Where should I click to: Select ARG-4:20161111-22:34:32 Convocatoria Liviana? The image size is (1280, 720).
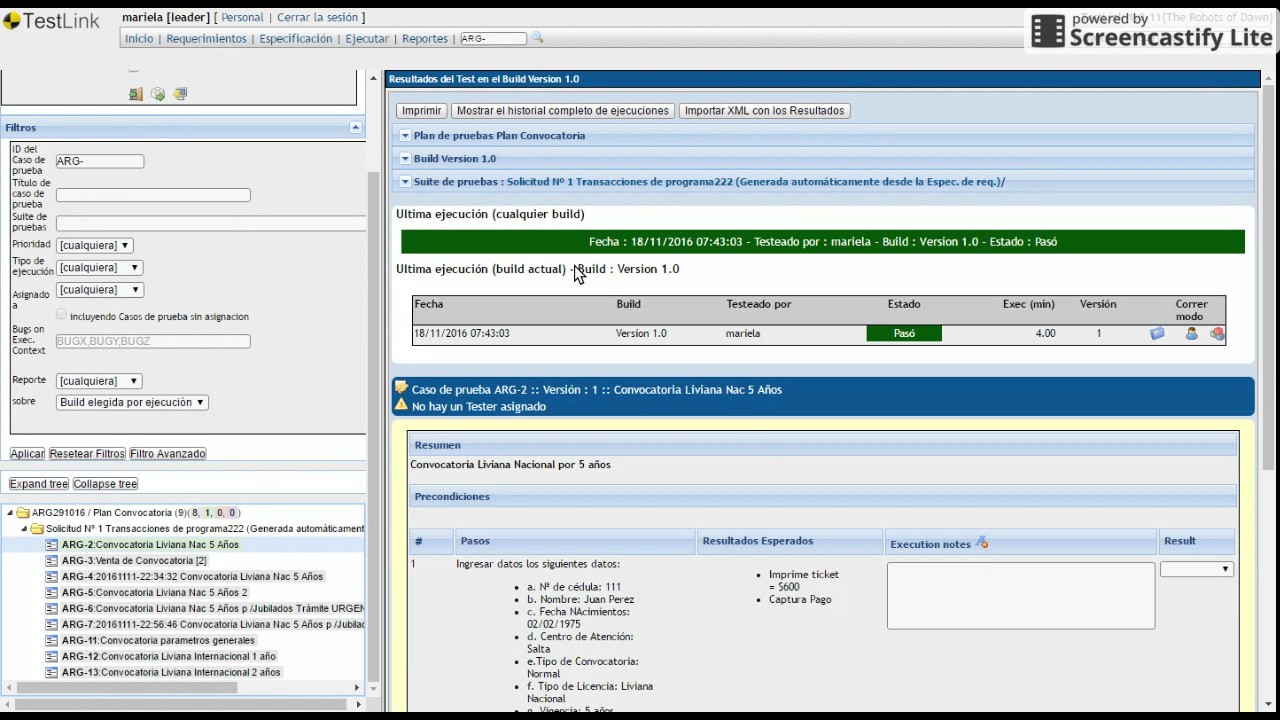click(x=192, y=577)
